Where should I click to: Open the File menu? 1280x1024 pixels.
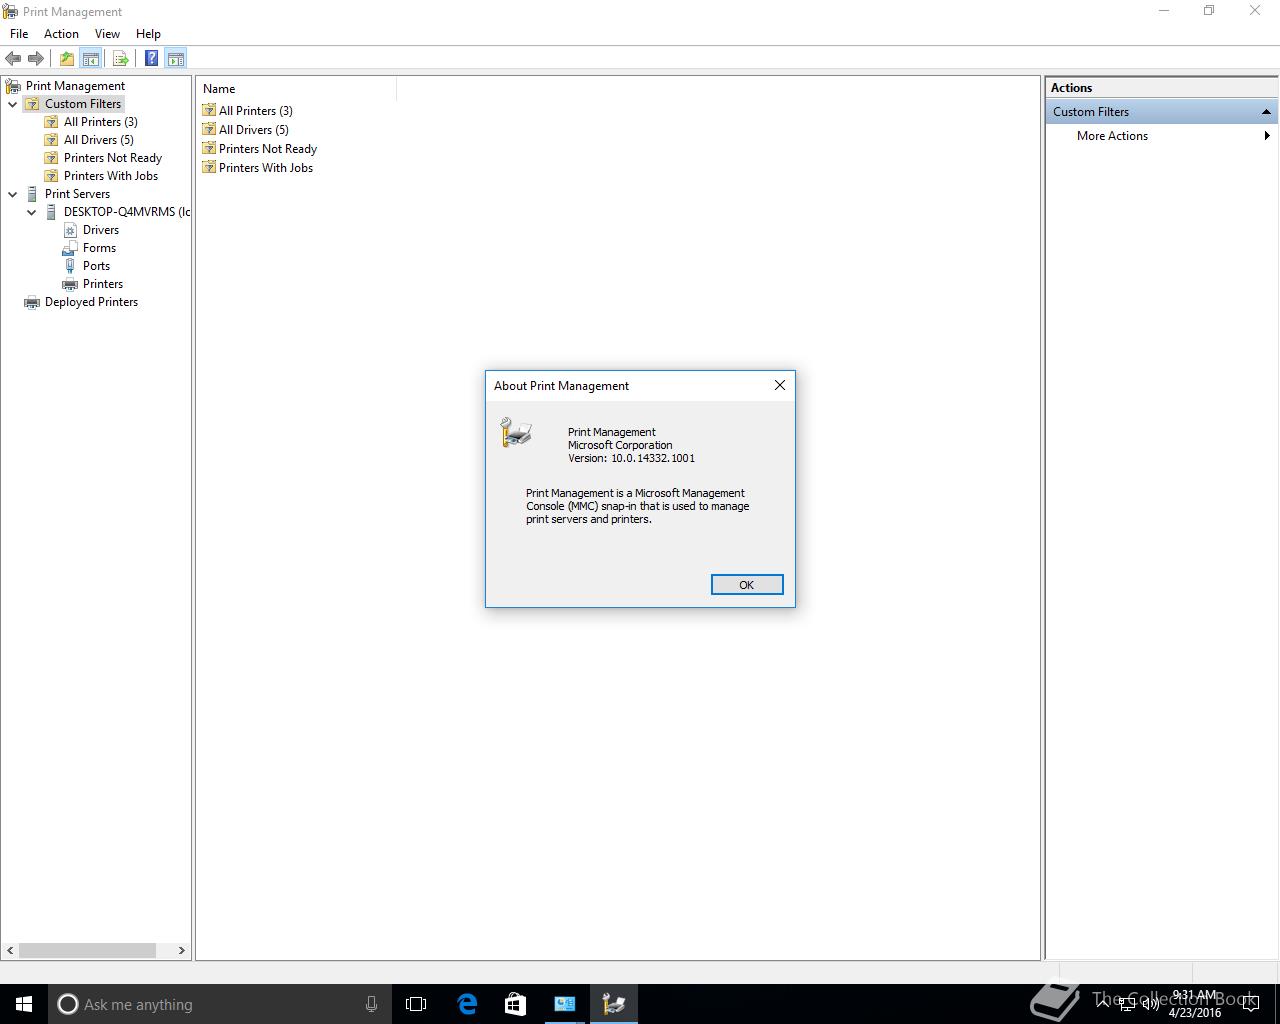19,34
